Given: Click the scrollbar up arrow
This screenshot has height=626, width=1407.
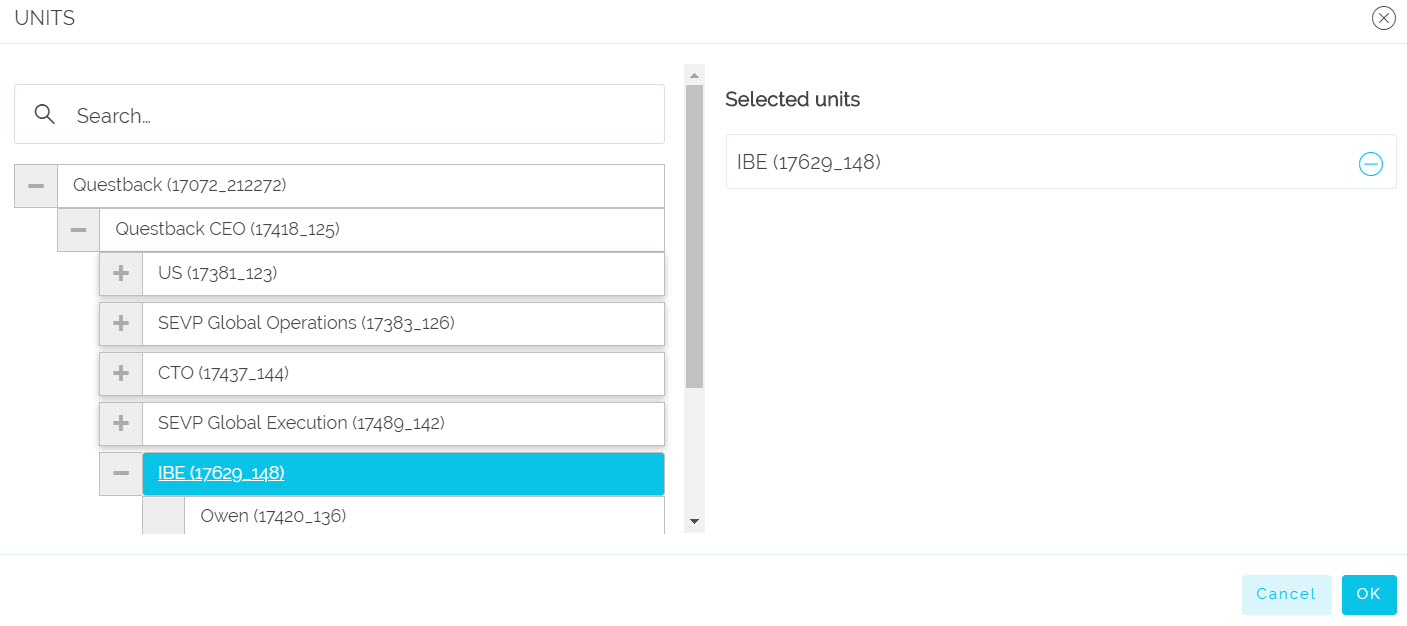Looking at the screenshot, I should point(694,75).
